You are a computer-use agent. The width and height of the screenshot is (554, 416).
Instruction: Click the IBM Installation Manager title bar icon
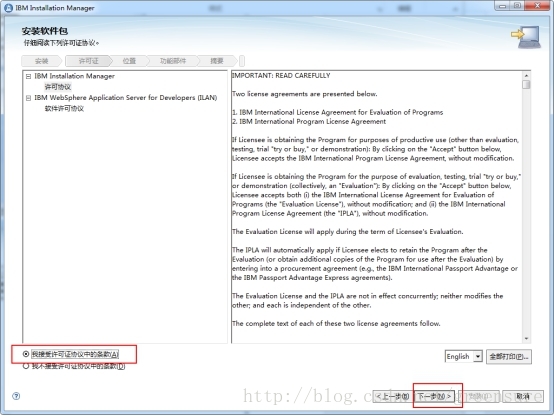pyautogui.click(x=8, y=8)
